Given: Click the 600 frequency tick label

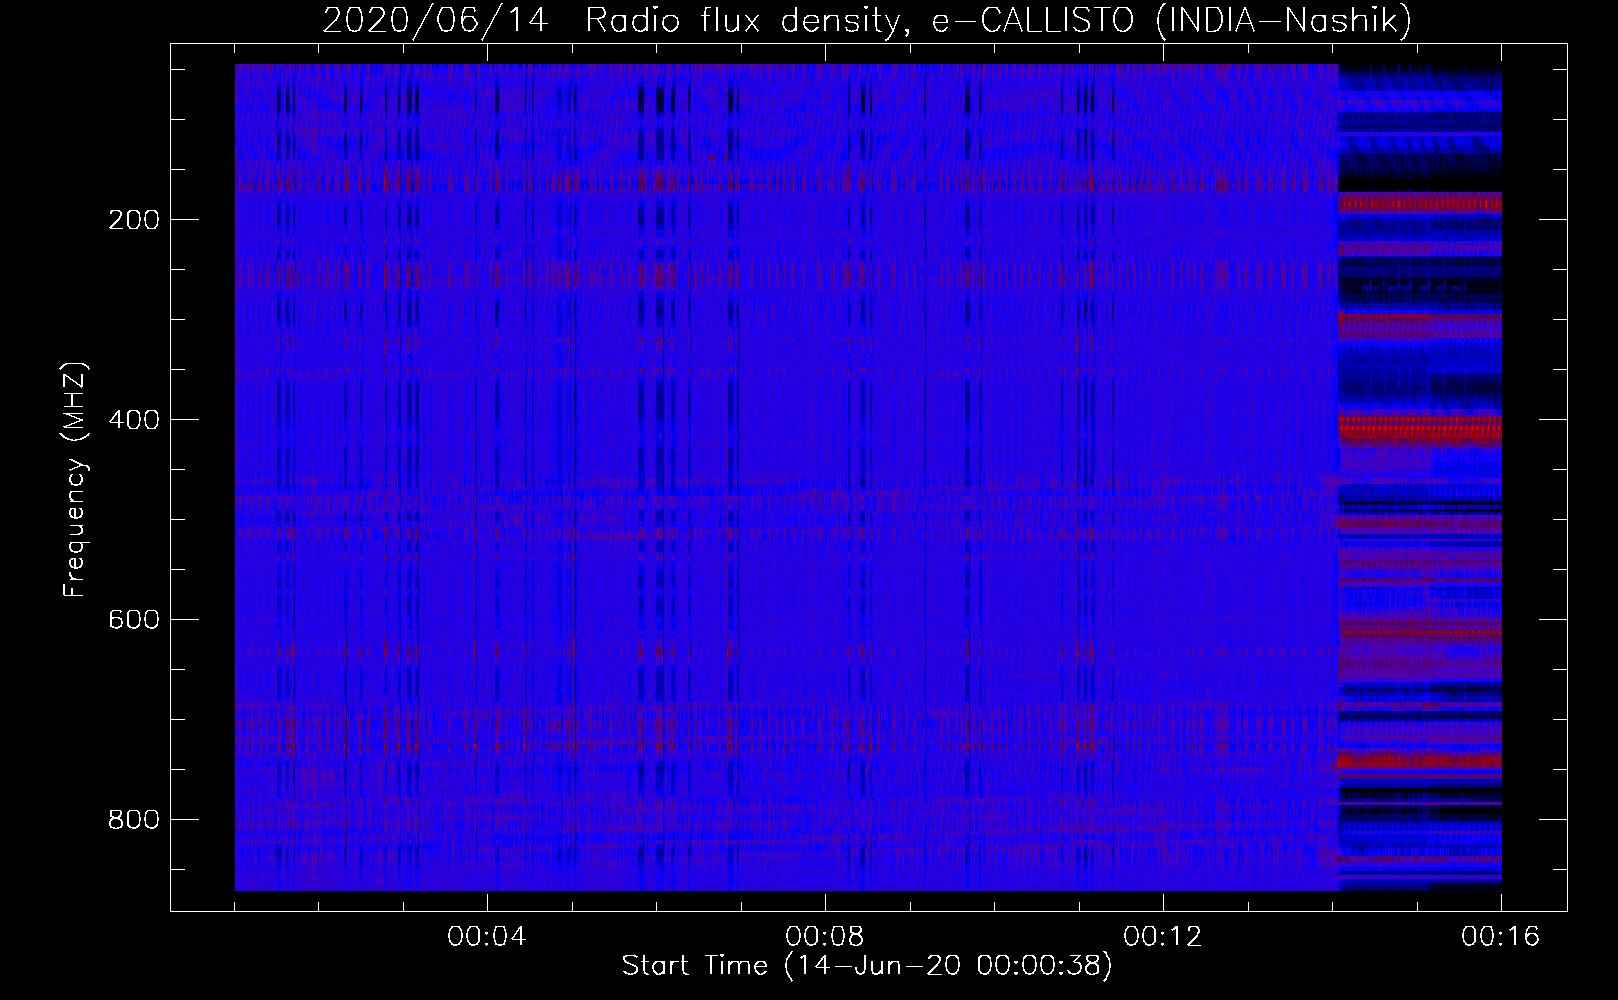Looking at the screenshot, I should (x=134, y=620).
